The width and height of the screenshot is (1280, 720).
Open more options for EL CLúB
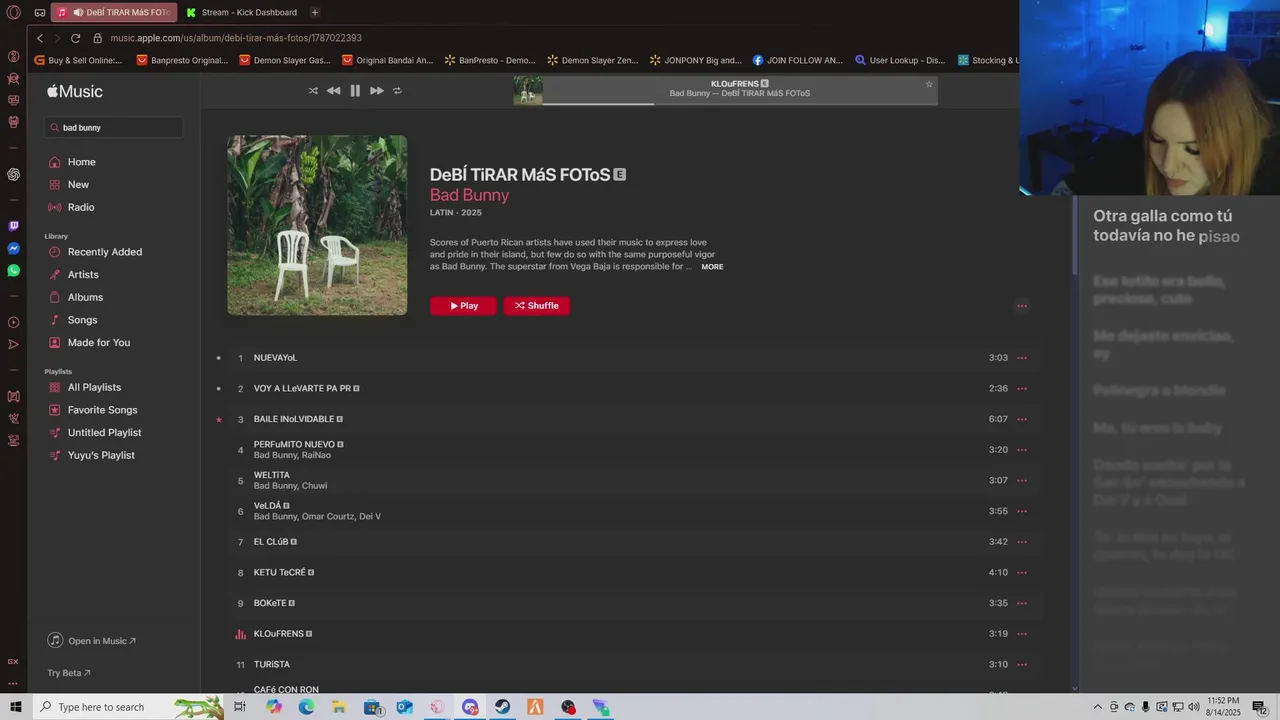pyautogui.click(x=1021, y=542)
